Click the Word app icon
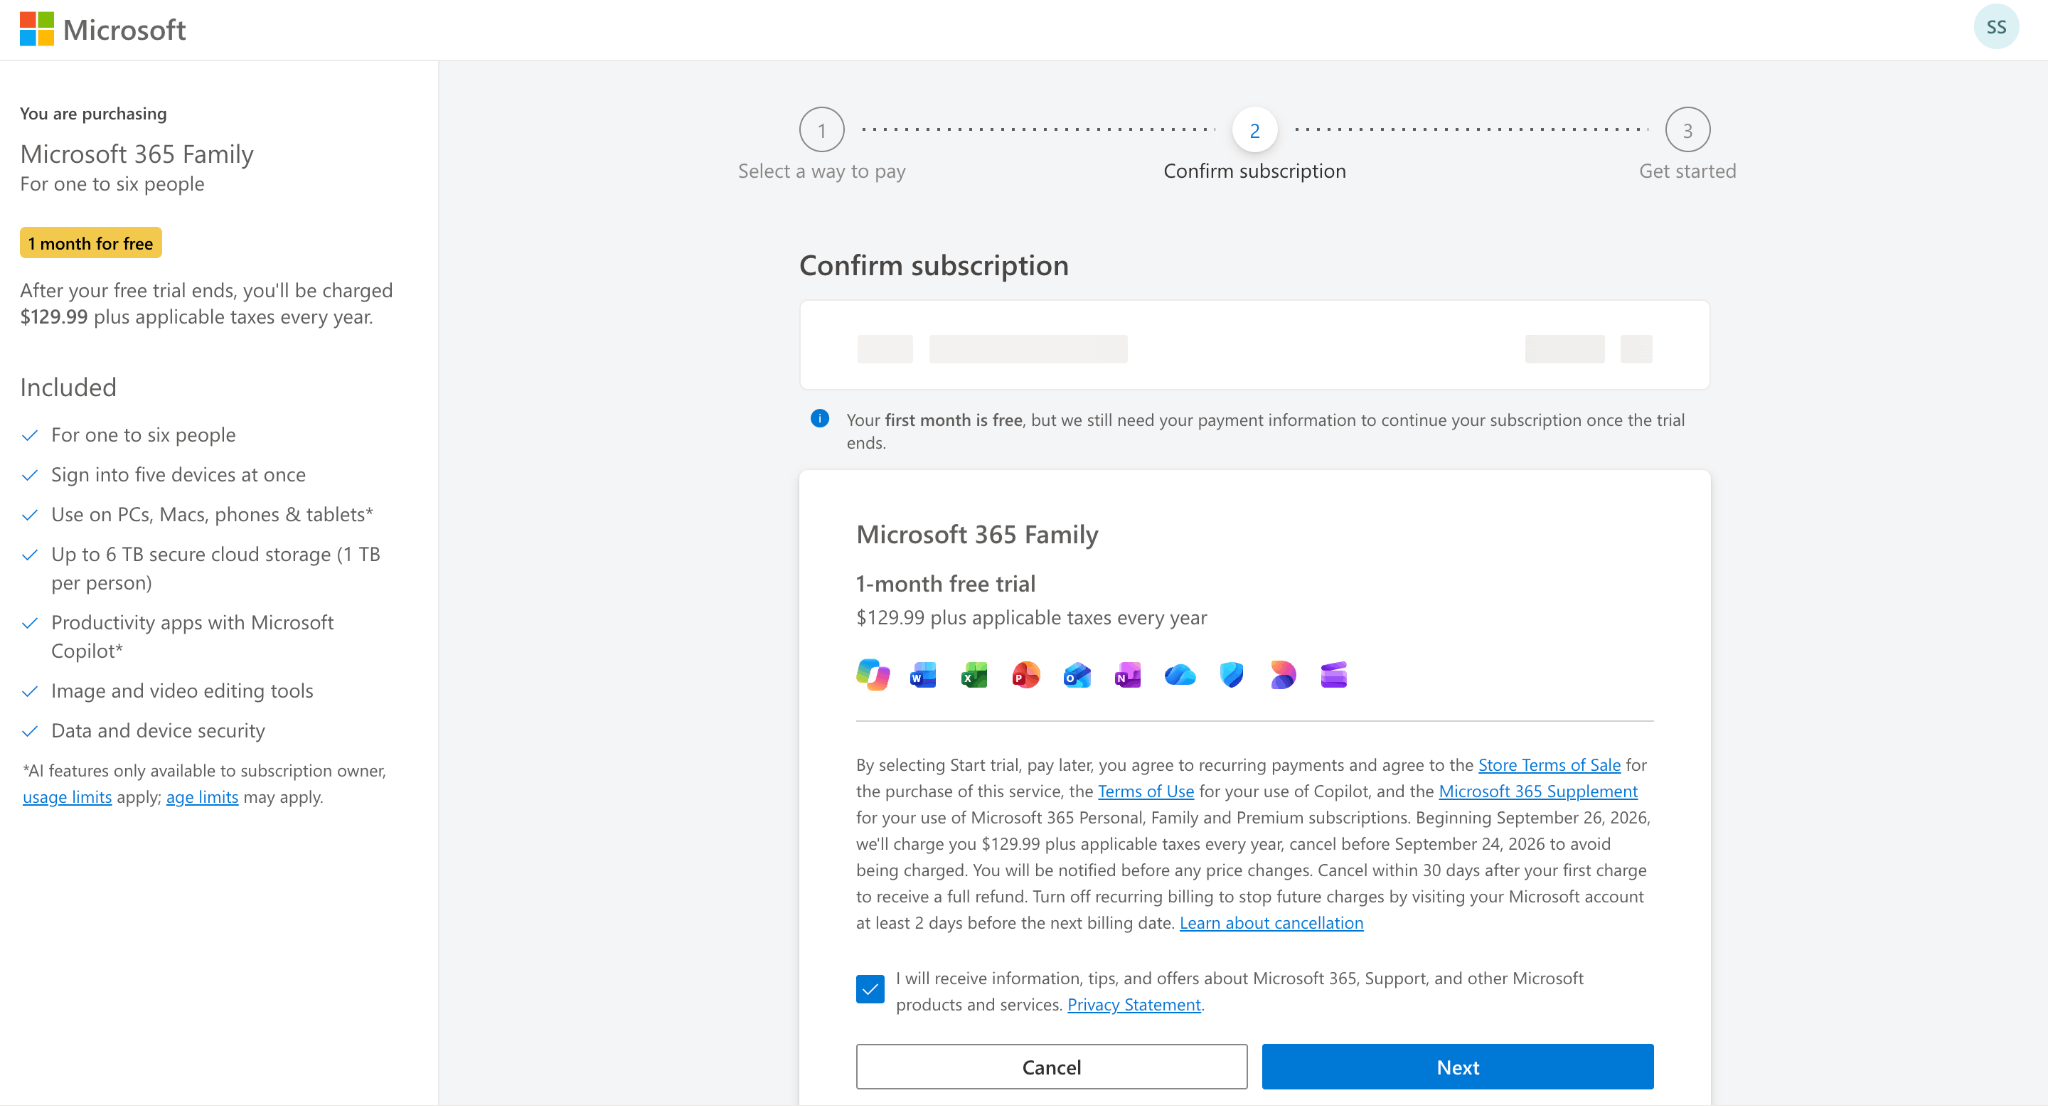 (923, 675)
